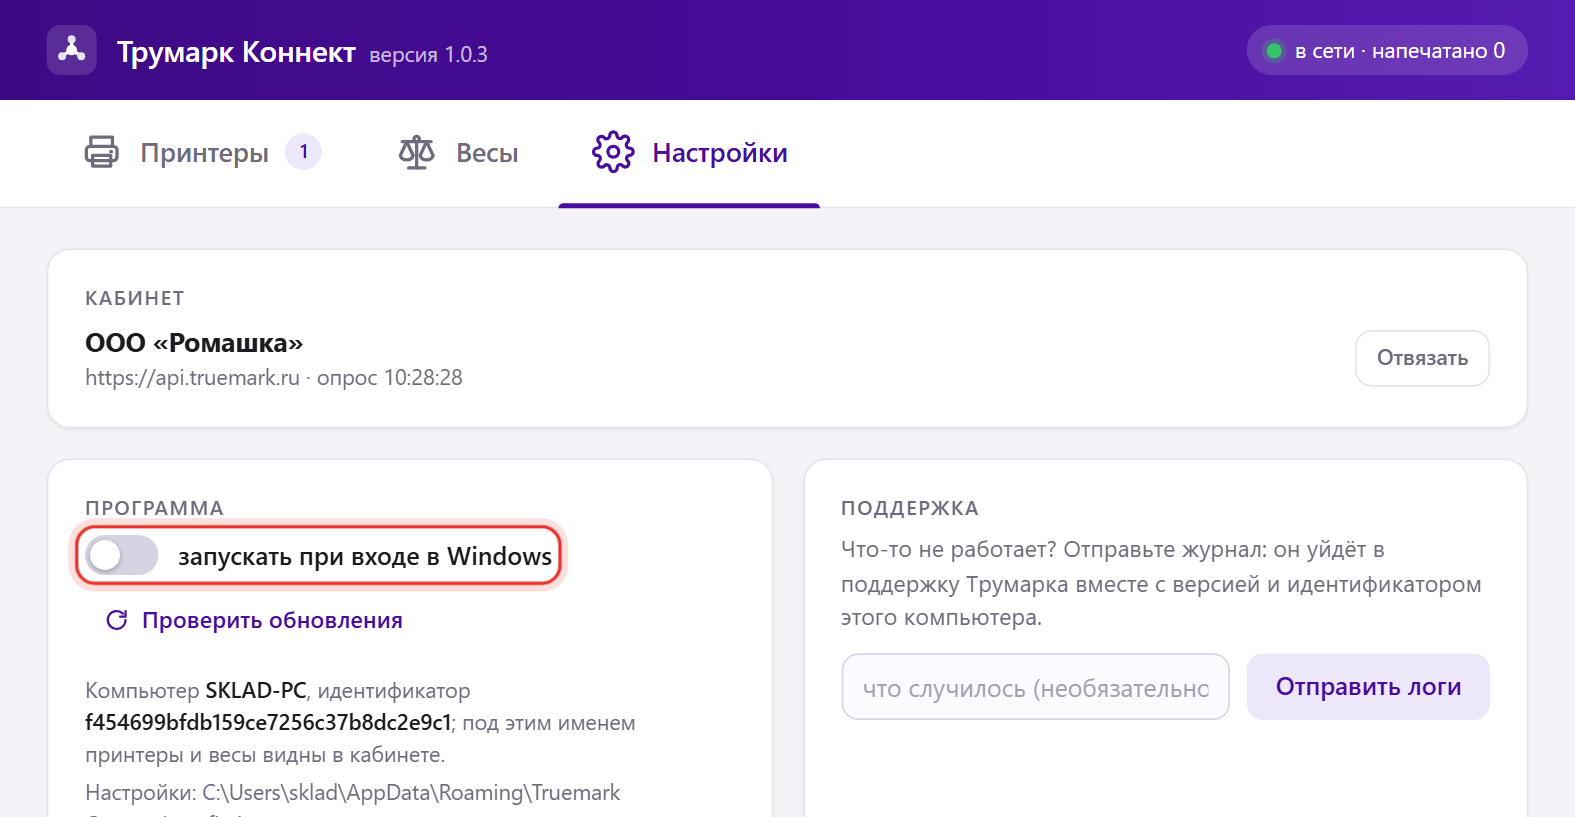Click the что случилось input field
Image resolution: width=1575 pixels, height=817 pixels.
(1036, 687)
